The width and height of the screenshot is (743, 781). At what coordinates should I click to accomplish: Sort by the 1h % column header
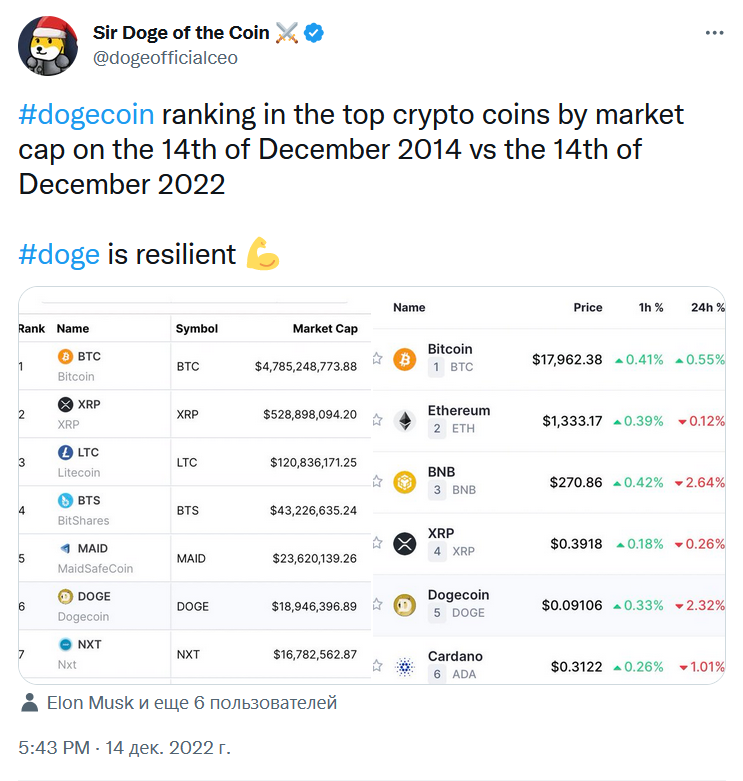pos(651,307)
